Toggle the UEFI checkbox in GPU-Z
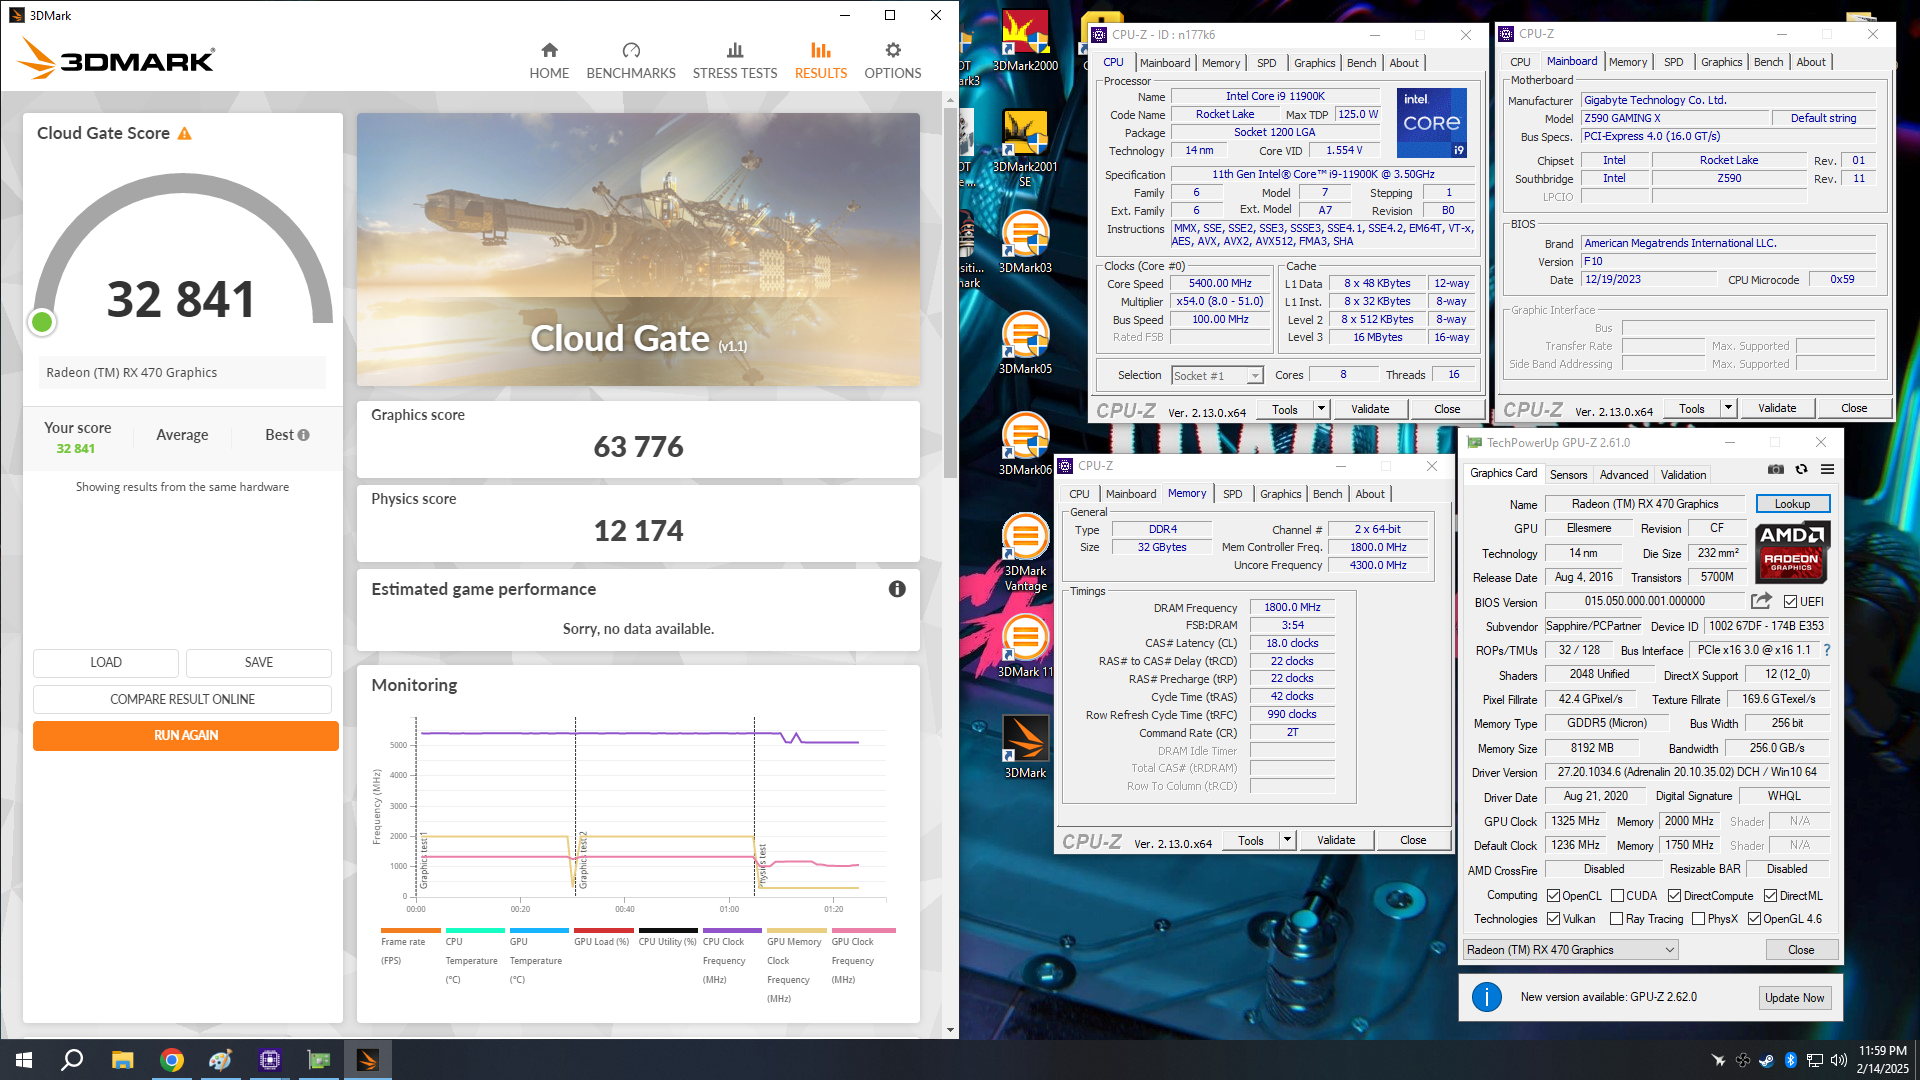The width and height of the screenshot is (1920, 1080). click(x=1790, y=602)
